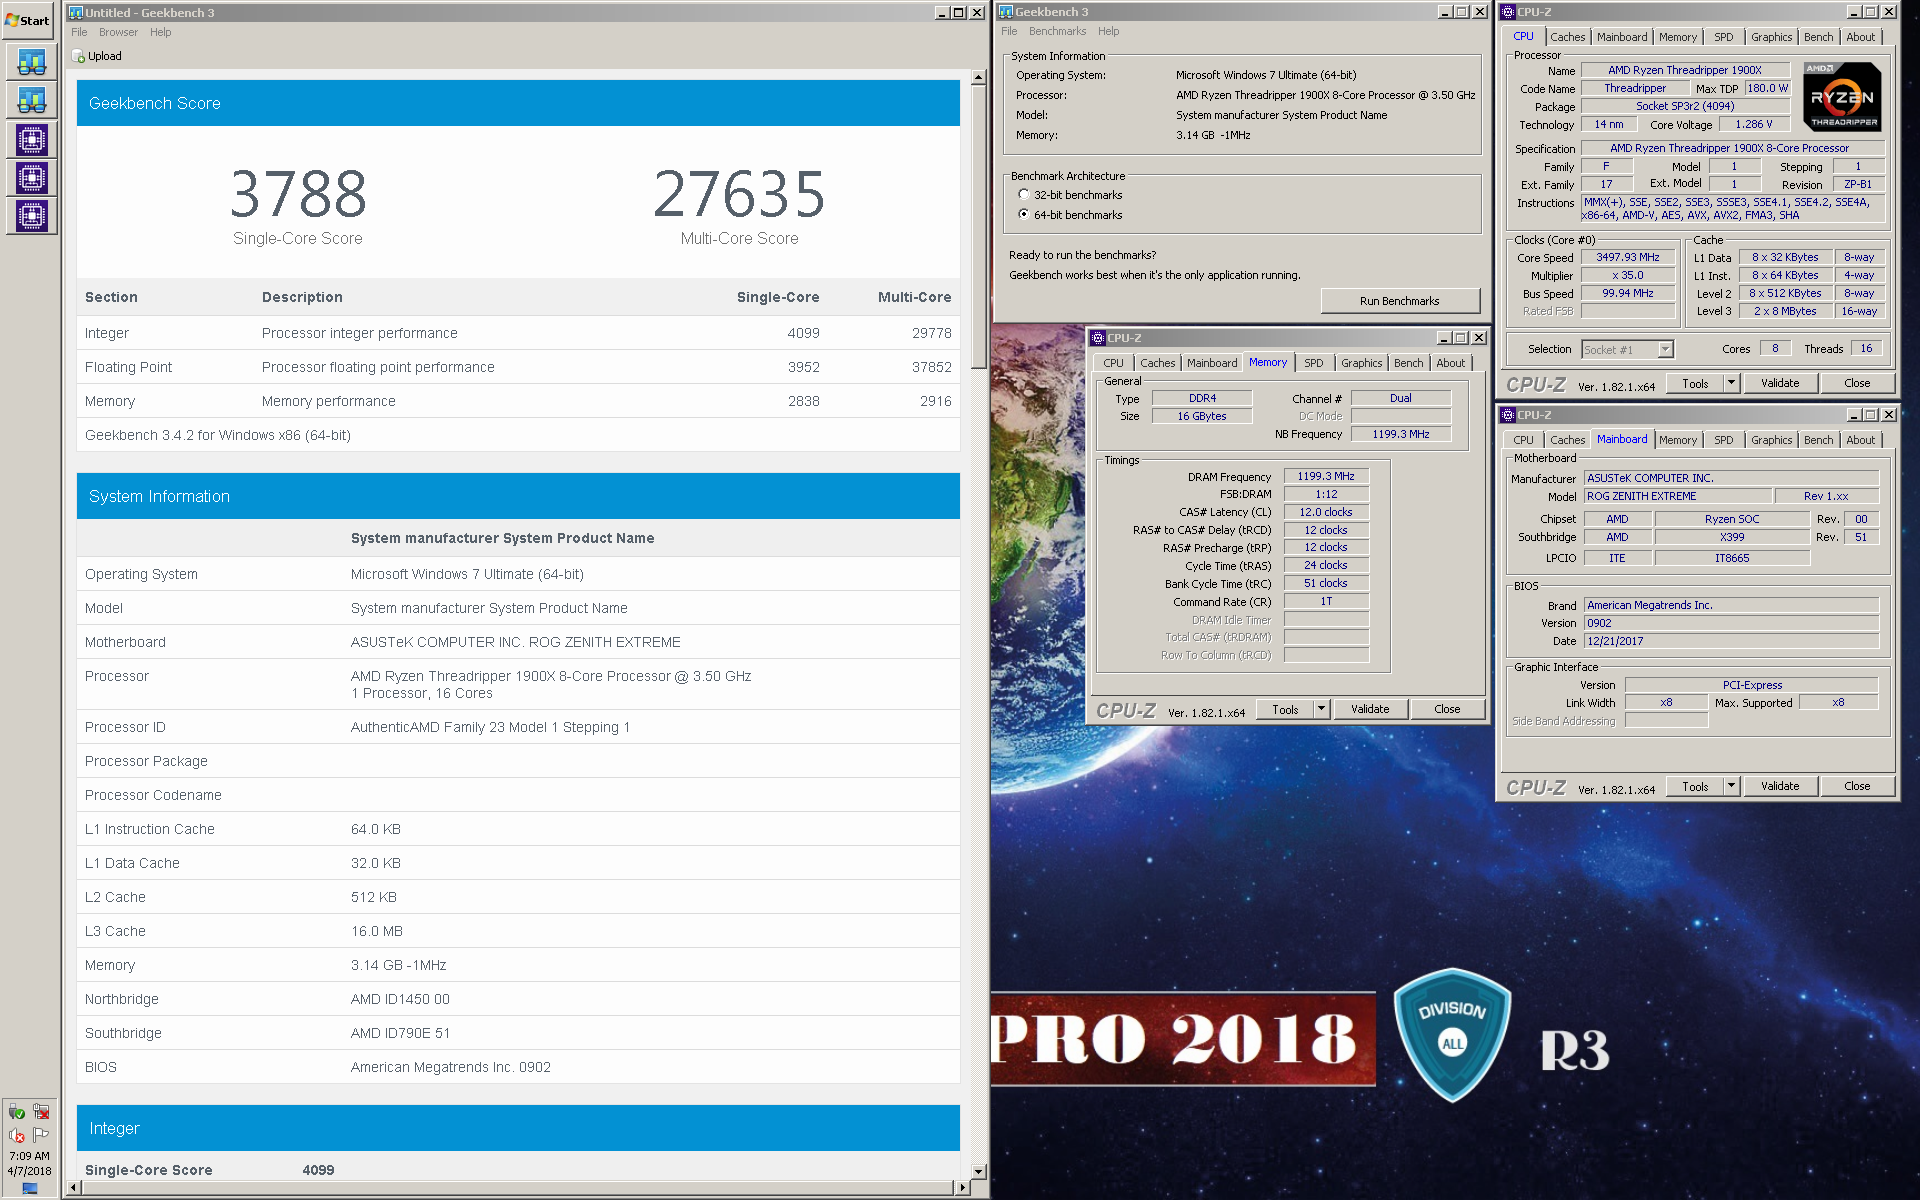The height and width of the screenshot is (1200, 1920).
Task: Click the BIOS Version 0902 field in CPU-Z
Action: click(x=1731, y=623)
